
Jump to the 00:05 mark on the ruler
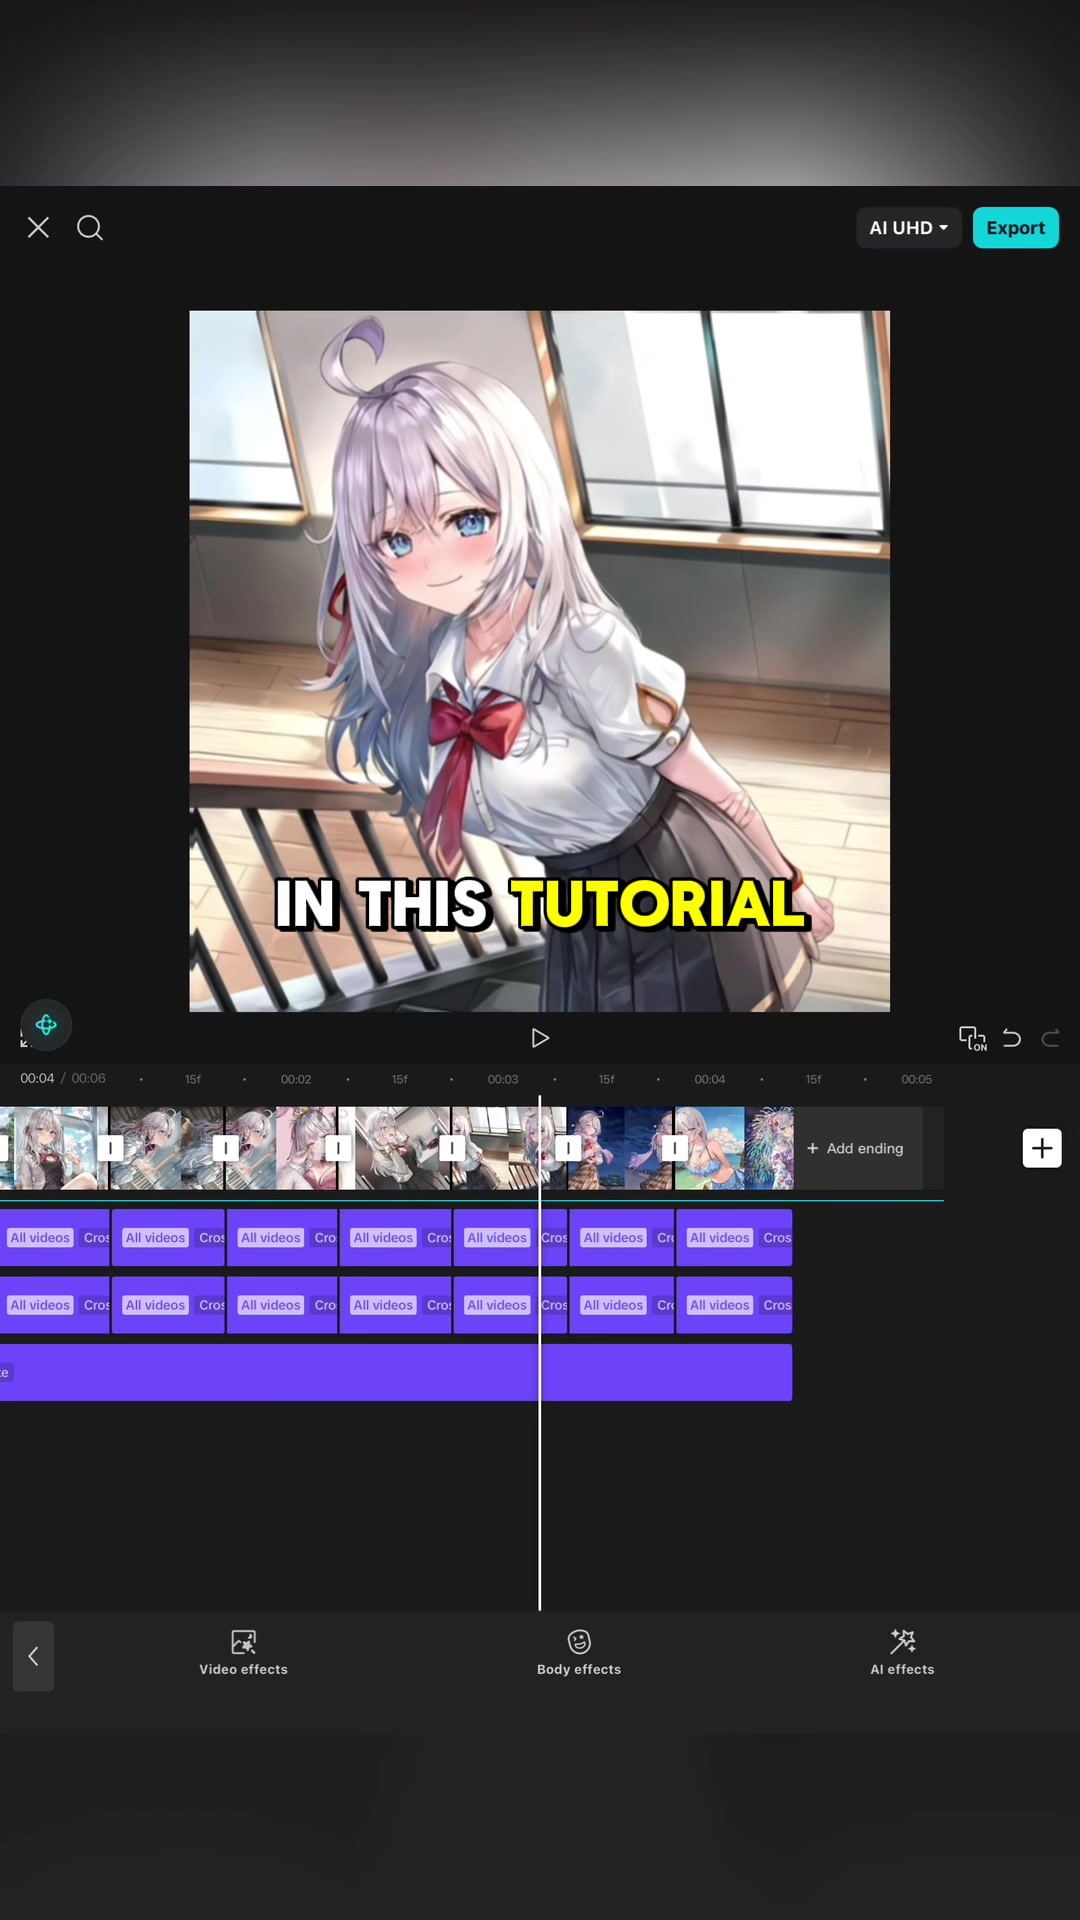(916, 1079)
